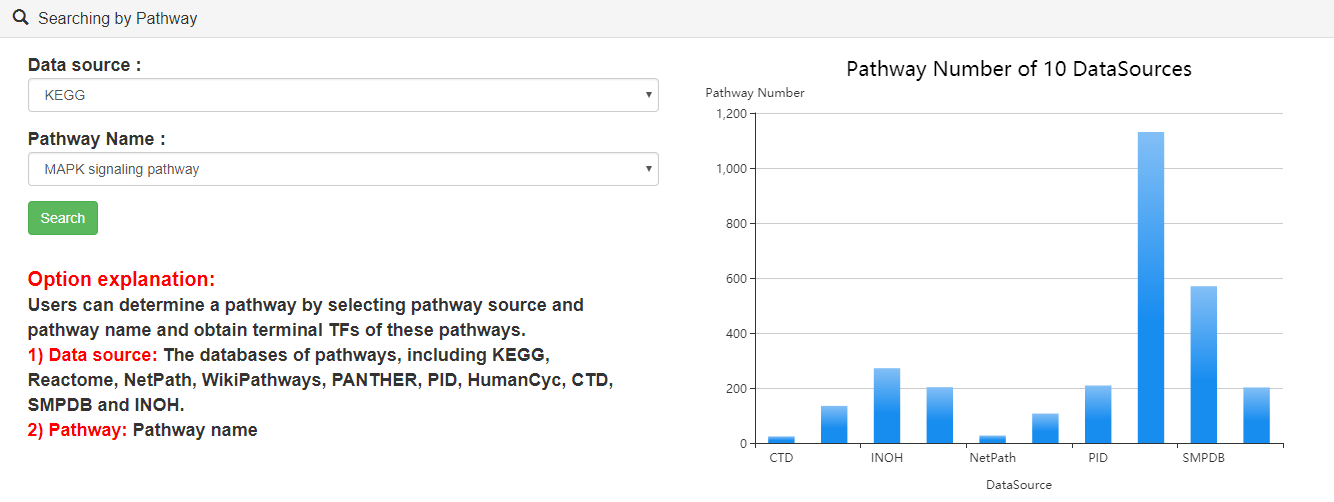This screenshot has height=502, width=1334.
Task: Click the CTD bar in the chart
Action: [x=782, y=440]
